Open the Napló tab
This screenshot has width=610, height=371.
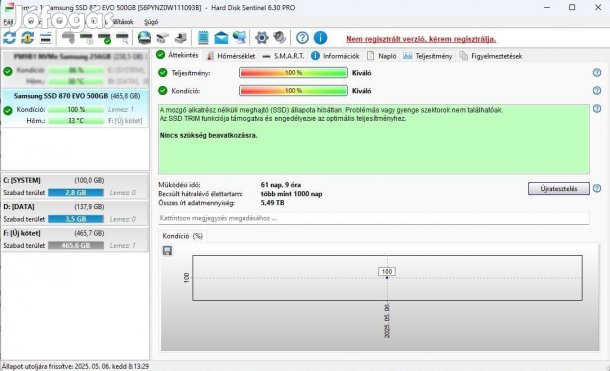[382, 56]
